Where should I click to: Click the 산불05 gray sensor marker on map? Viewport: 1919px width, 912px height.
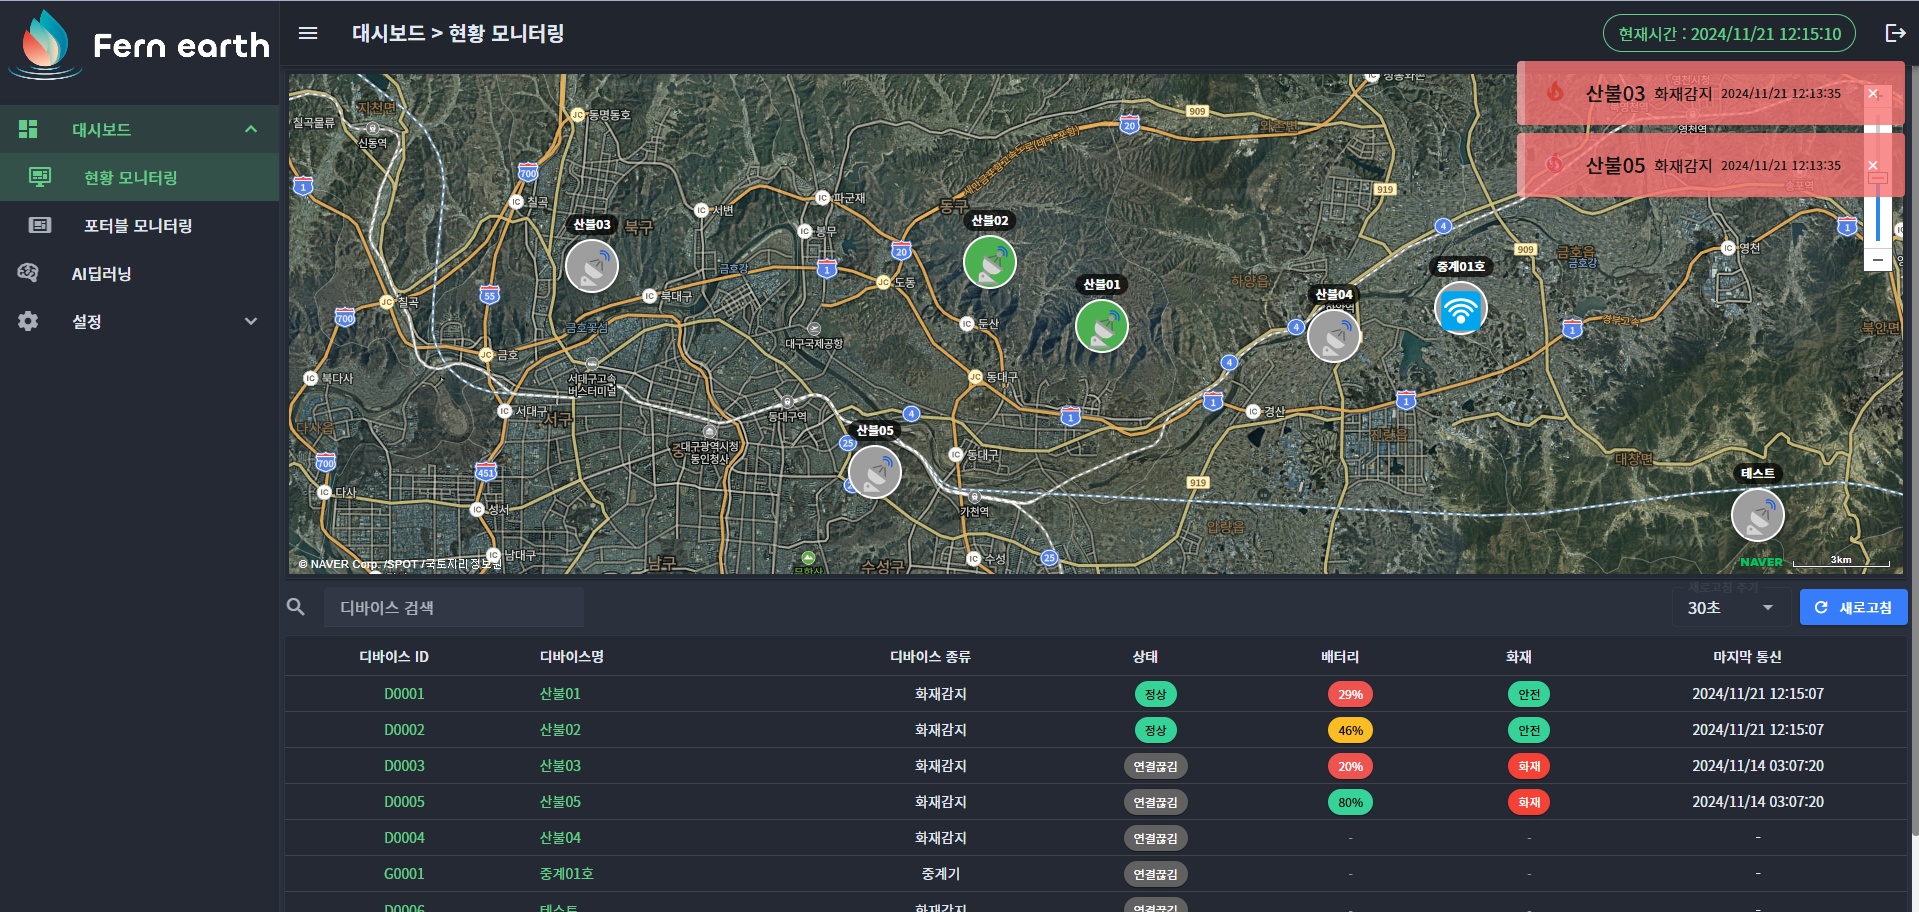coord(874,472)
